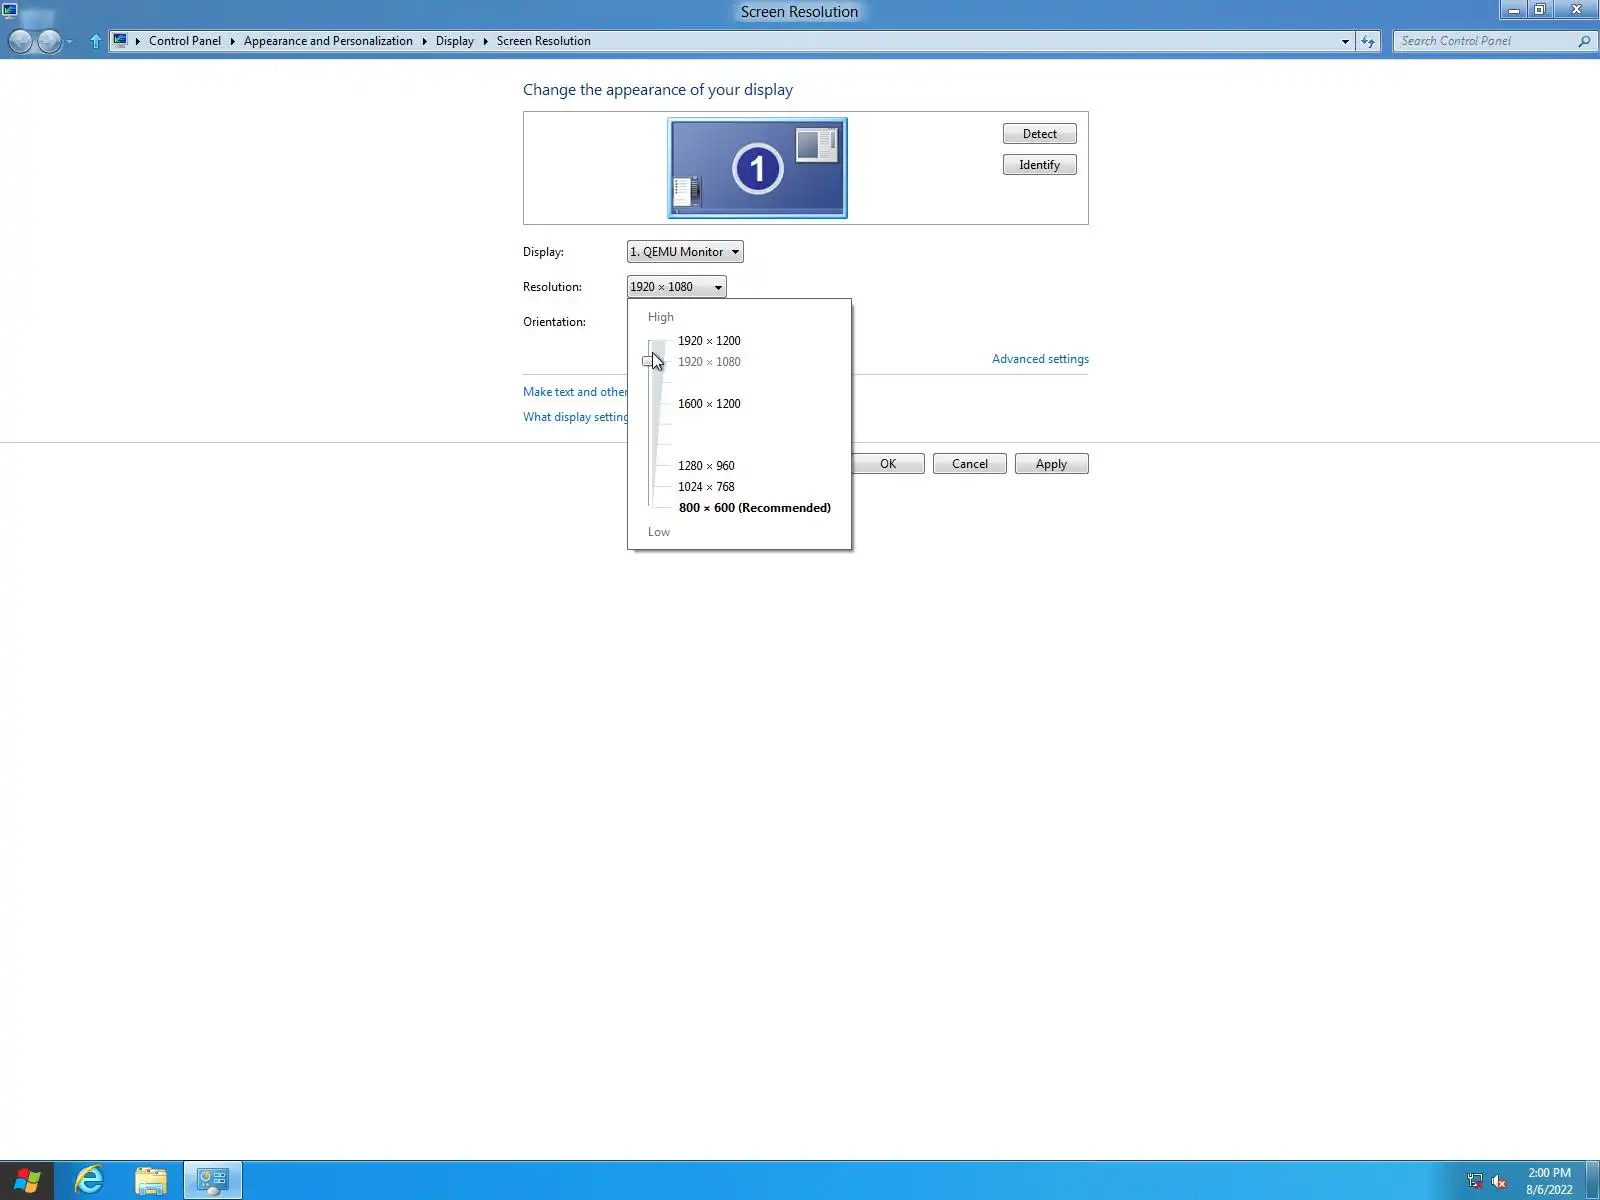The height and width of the screenshot is (1200, 1600).
Task: Click Screen Resolution breadcrumb
Action: (x=544, y=41)
